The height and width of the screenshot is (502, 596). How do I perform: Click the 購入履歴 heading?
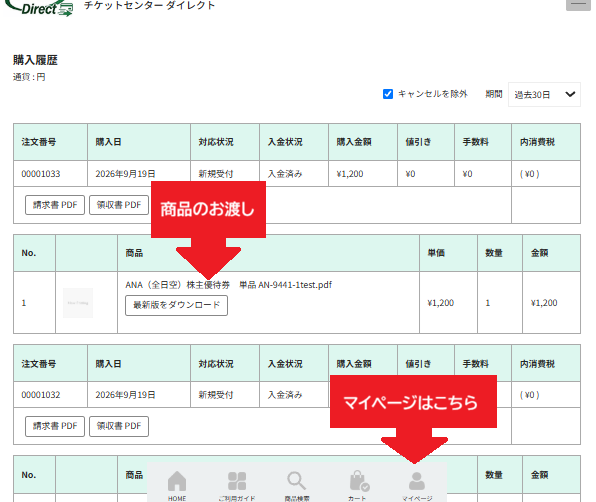pyautogui.click(x=35, y=60)
